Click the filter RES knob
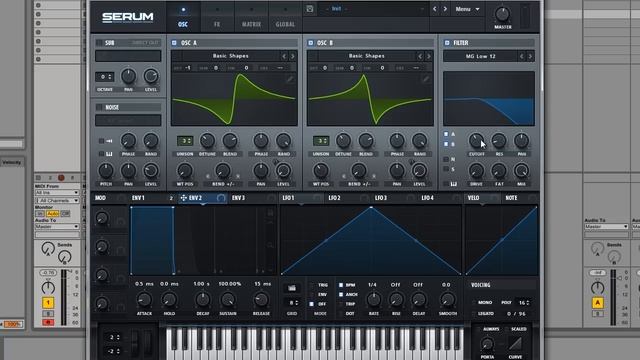The image size is (640, 360). pyautogui.click(x=499, y=141)
